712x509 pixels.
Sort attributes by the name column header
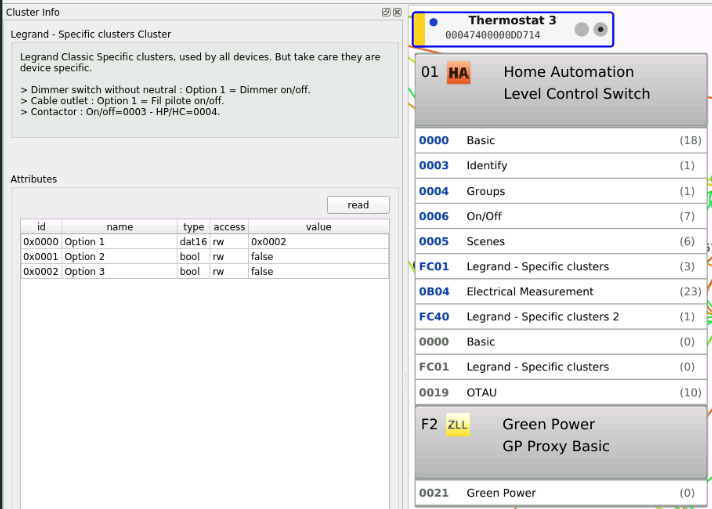(x=119, y=227)
